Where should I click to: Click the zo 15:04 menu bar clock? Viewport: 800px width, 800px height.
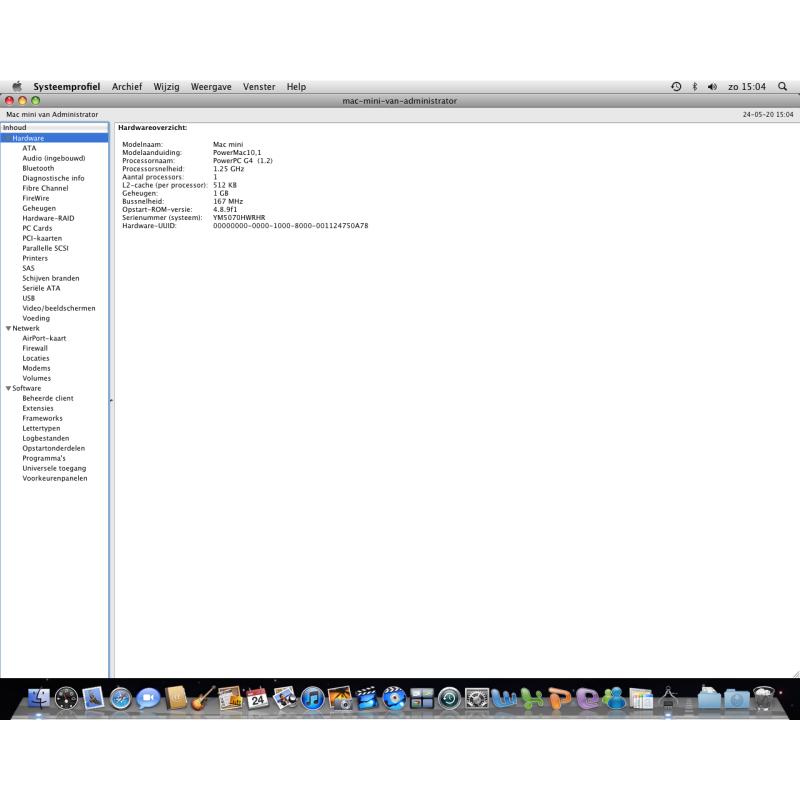pos(747,87)
